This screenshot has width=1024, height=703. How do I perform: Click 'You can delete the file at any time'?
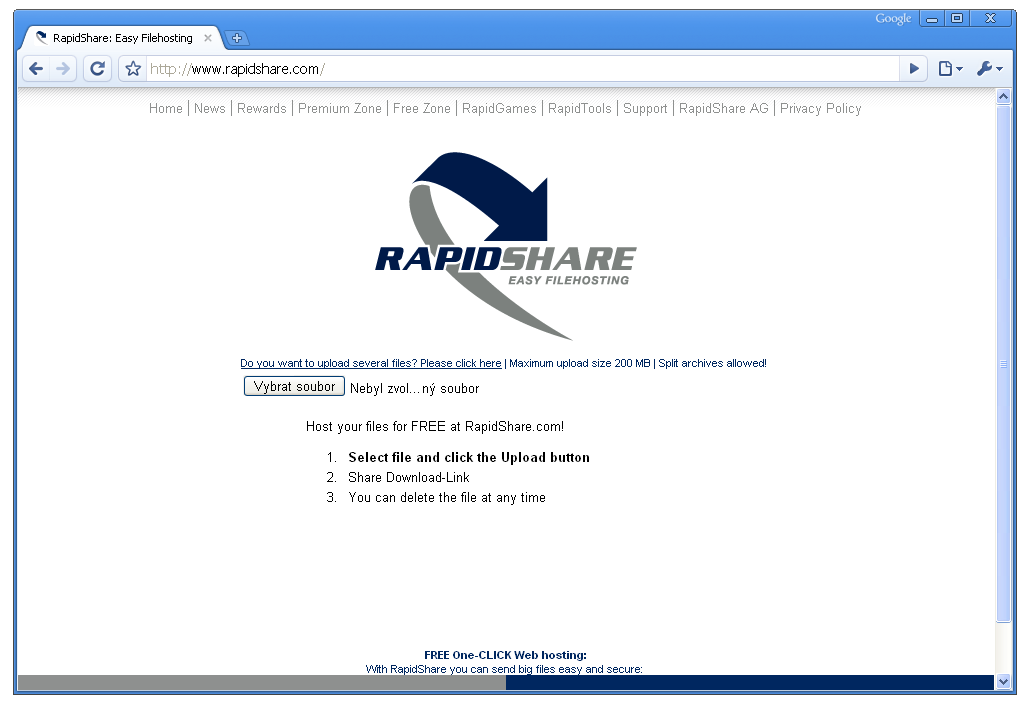(x=447, y=498)
